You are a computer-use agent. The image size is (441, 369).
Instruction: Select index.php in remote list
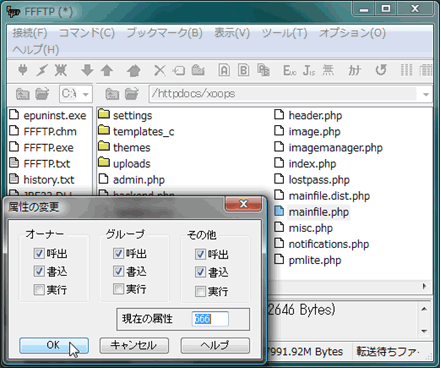[x=312, y=164]
